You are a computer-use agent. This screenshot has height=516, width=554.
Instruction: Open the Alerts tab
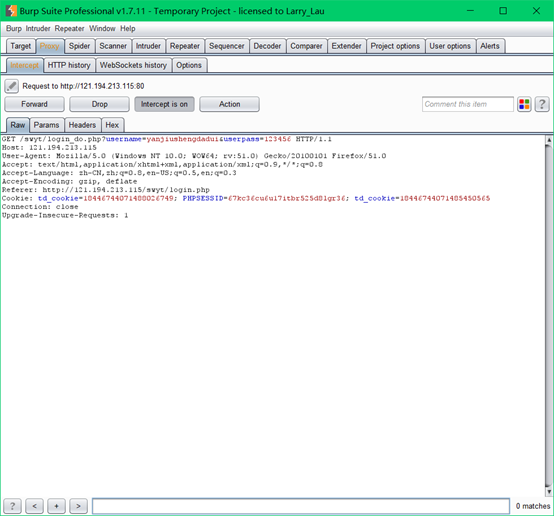[x=490, y=46]
